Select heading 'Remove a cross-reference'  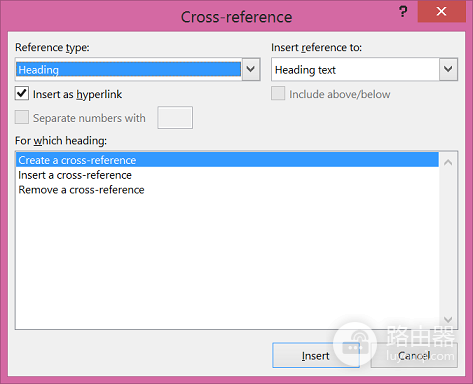pyautogui.click(x=227, y=189)
